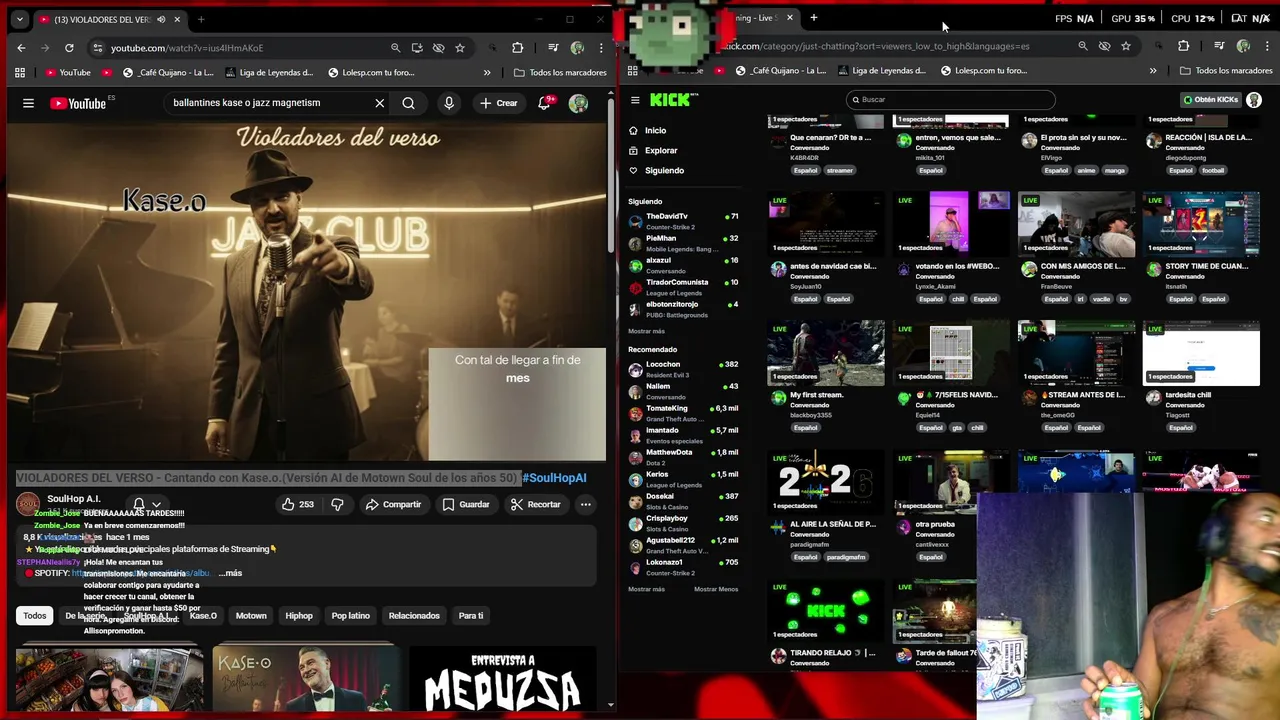Select the Pop latino filter chip
This screenshot has height=720, width=1280.
pyautogui.click(x=351, y=616)
